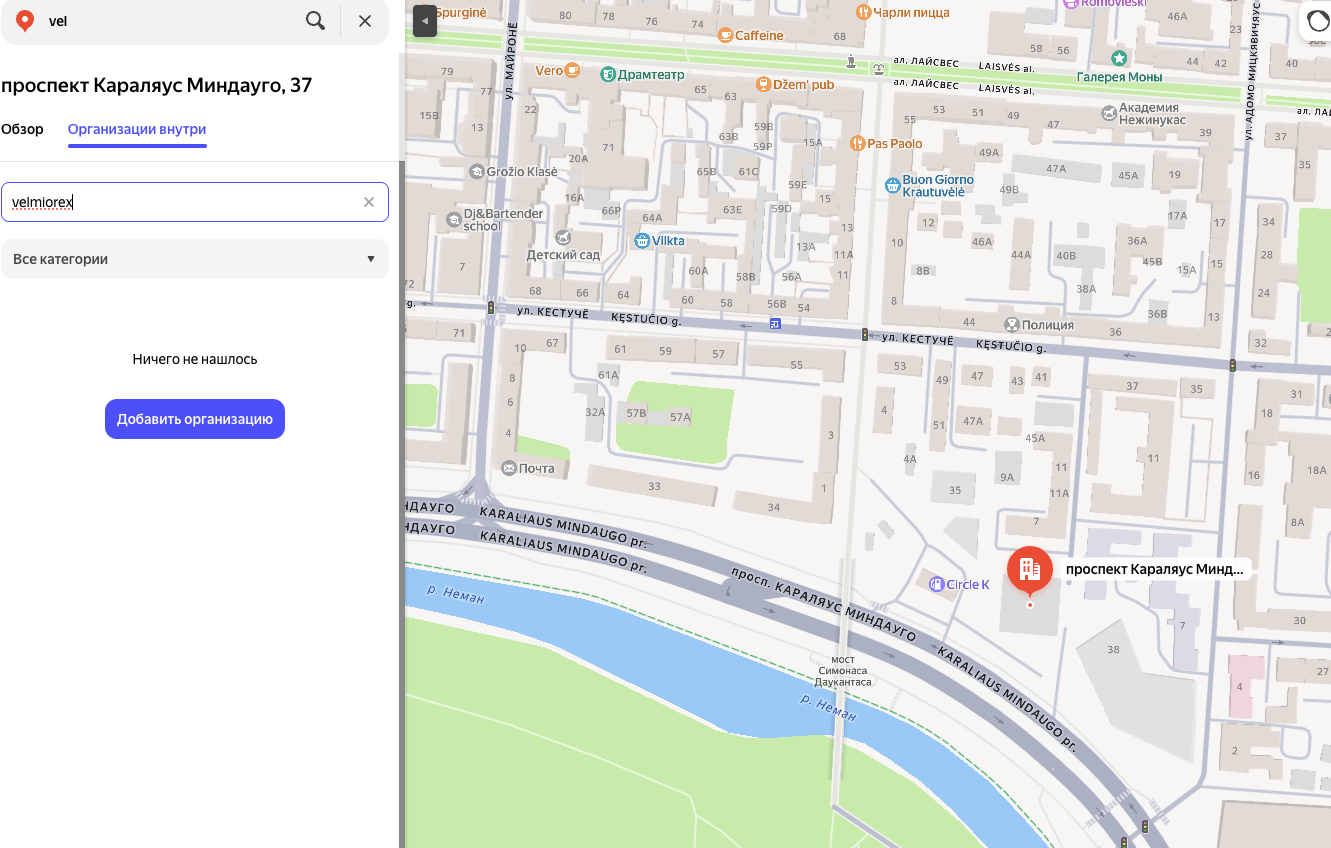Click the Yandex Maps logo pin
The height and width of the screenshot is (848, 1331).
coord(24,21)
